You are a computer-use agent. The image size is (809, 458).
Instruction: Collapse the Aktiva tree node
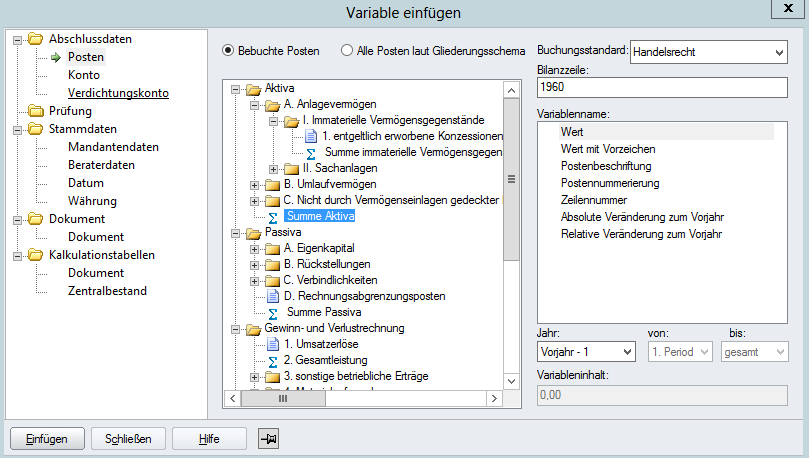(x=235, y=89)
